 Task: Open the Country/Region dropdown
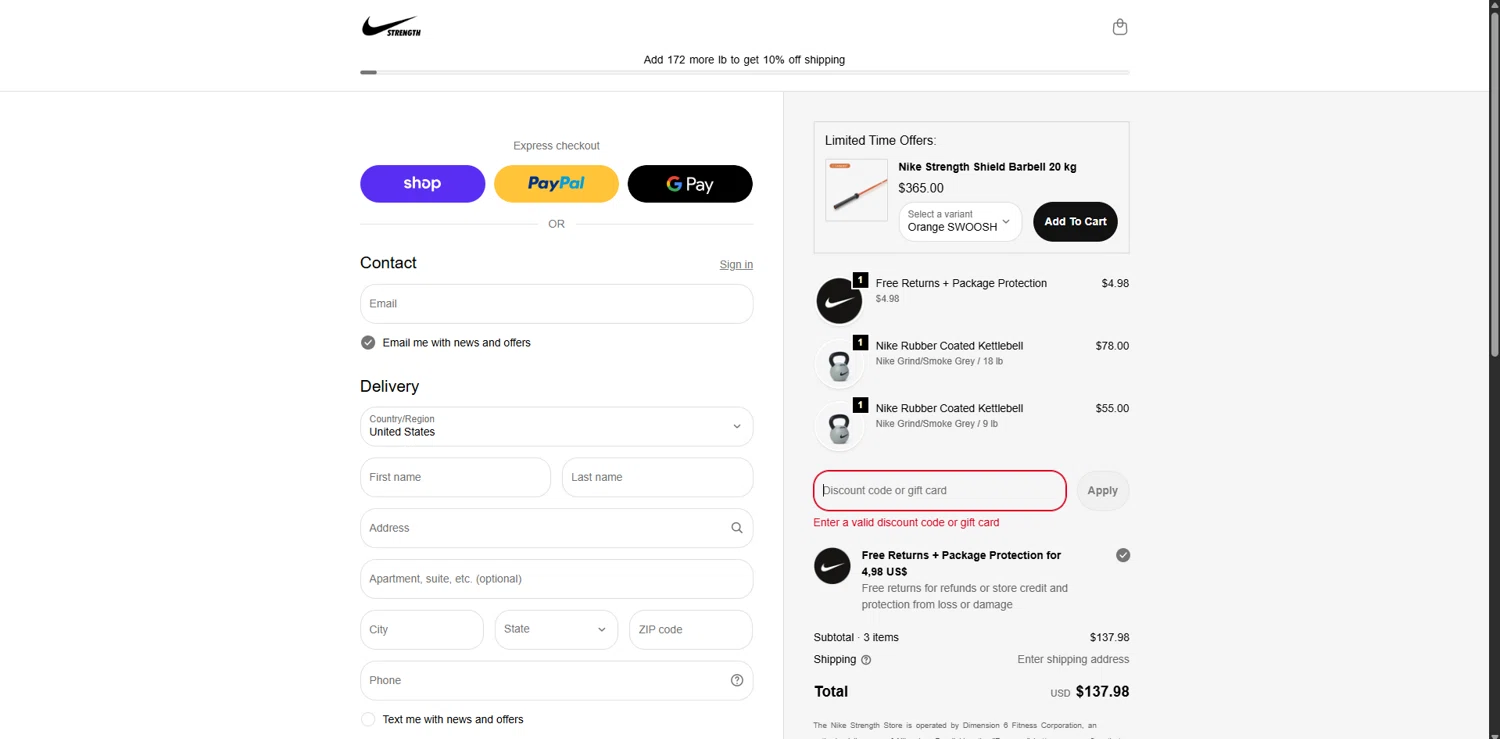click(556, 426)
